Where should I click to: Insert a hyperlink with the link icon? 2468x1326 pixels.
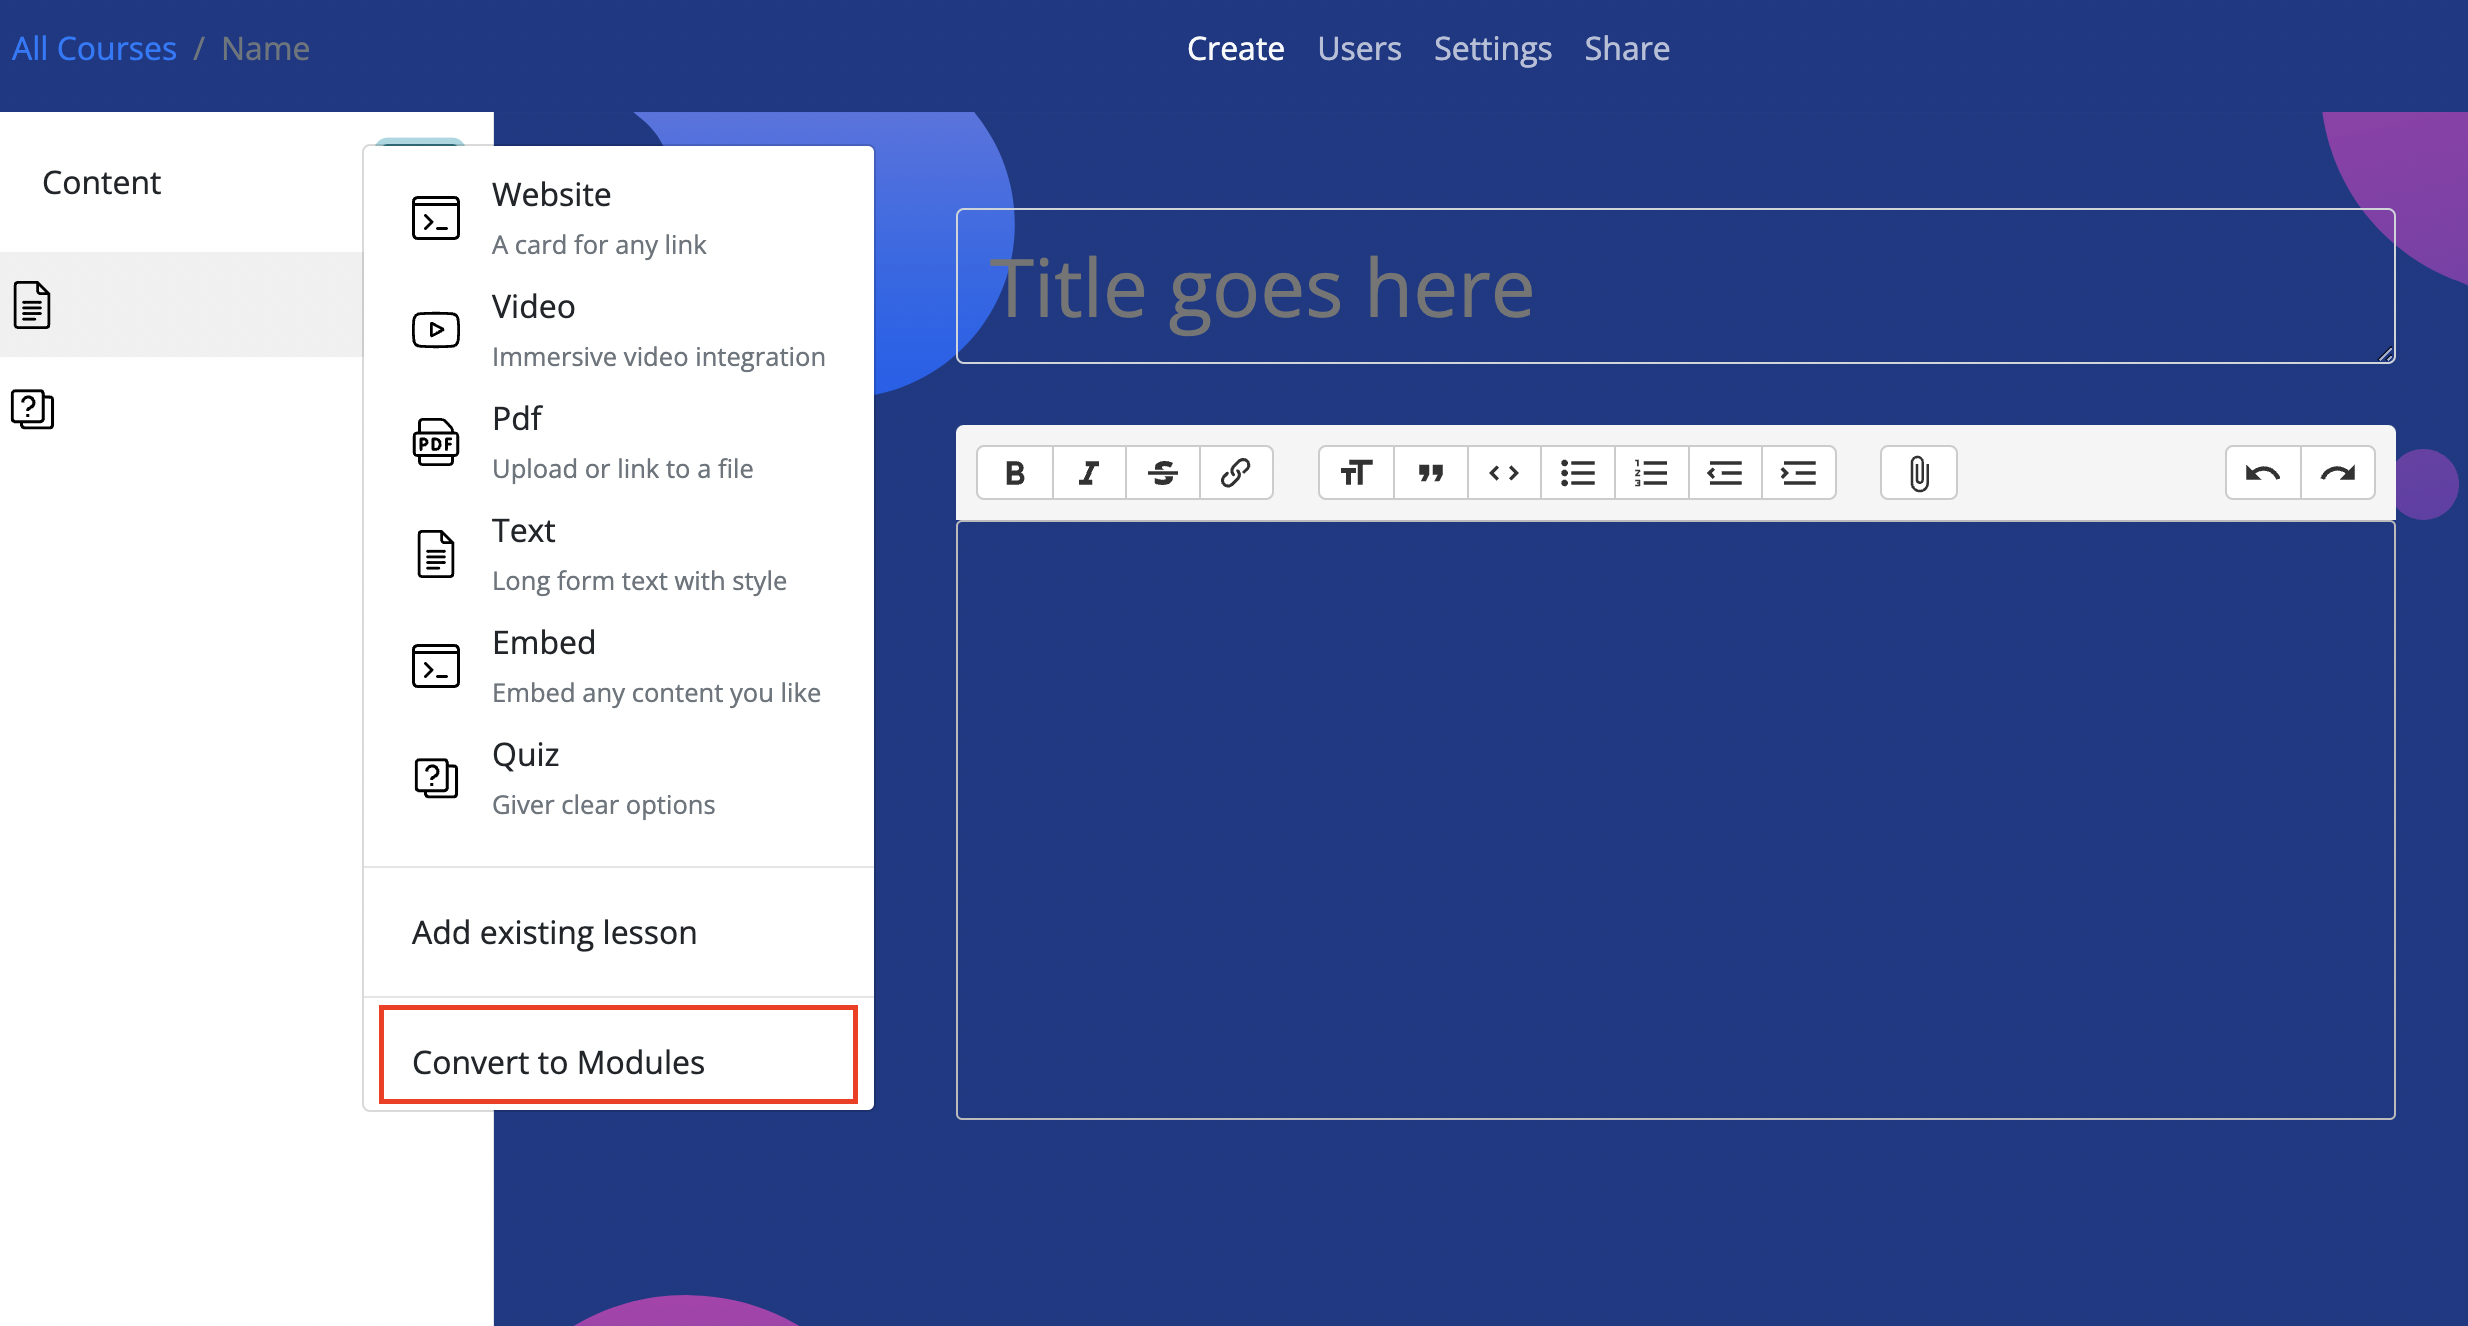1236,473
